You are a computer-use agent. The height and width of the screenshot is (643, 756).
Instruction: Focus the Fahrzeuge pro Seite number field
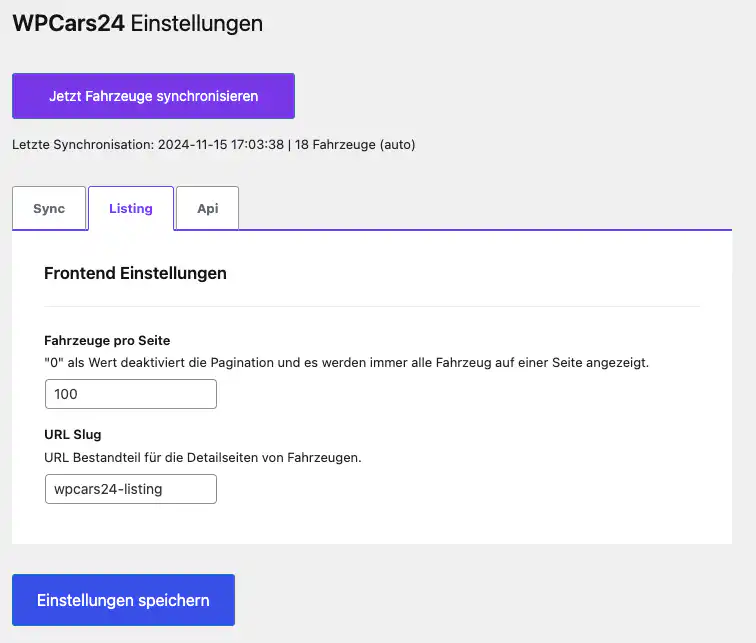pos(131,394)
